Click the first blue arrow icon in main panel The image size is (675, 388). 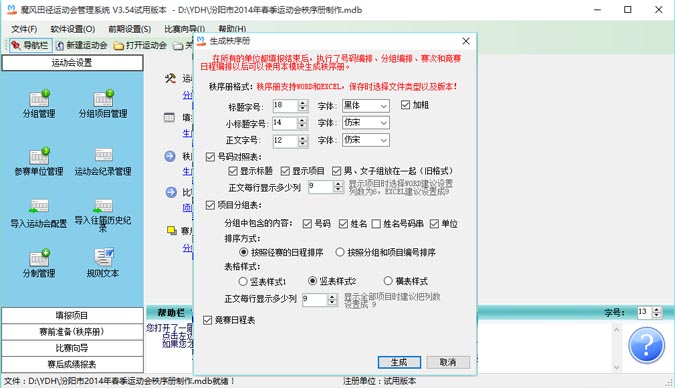pyautogui.click(x=170, y=156)
